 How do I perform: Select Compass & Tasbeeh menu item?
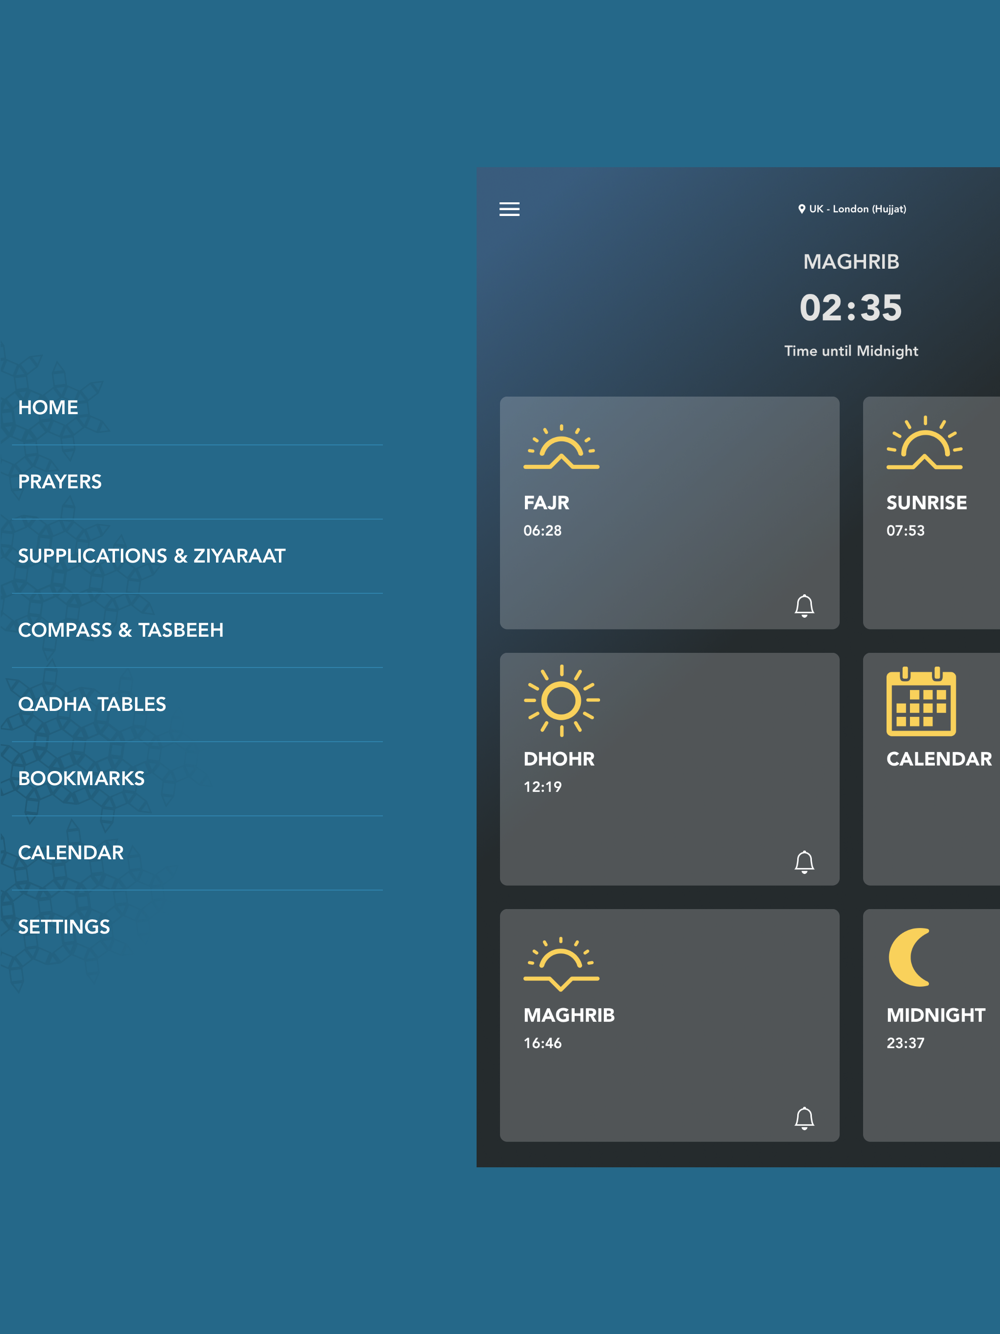pyautogui.click(x=197, y=630)
